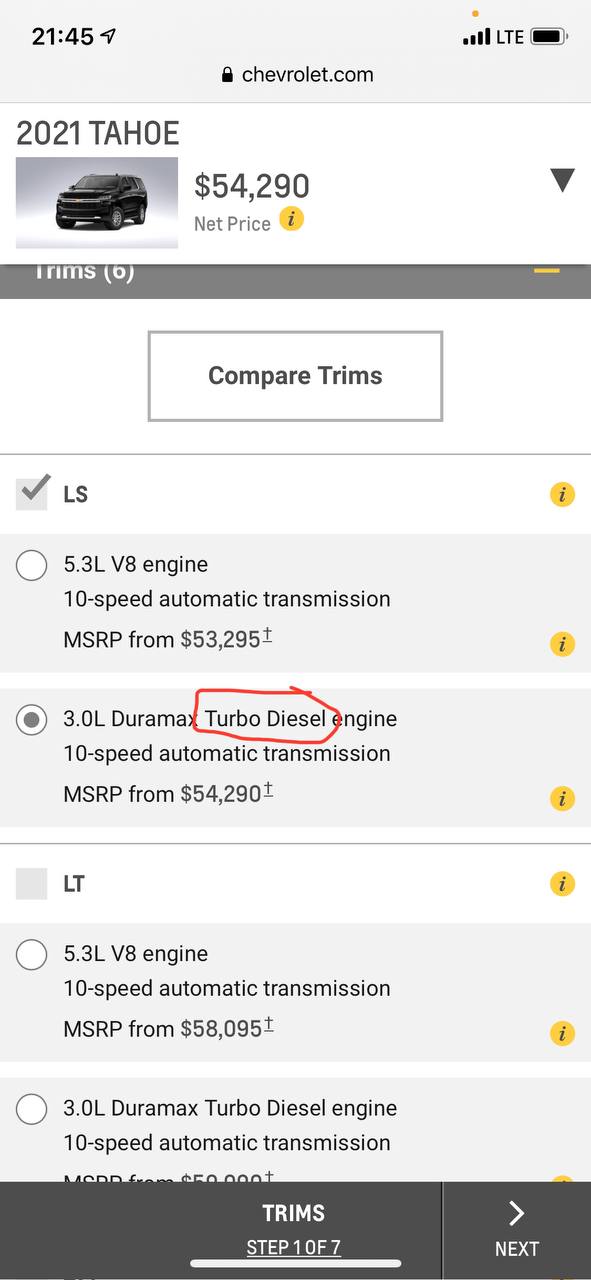Go to NEXT step

click(516, 1230)
